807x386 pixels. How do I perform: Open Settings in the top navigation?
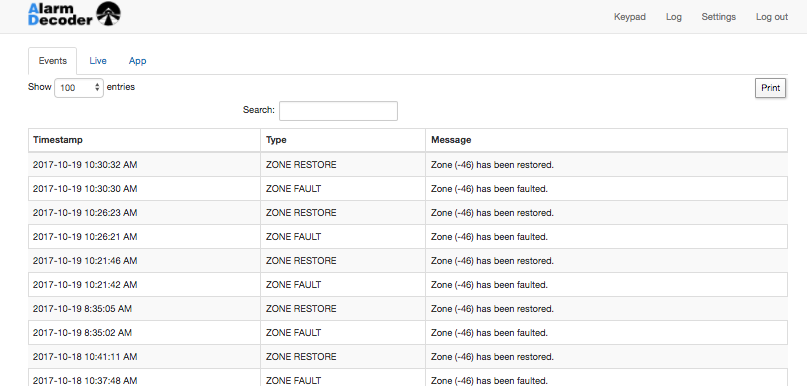[x=718, y=16]
